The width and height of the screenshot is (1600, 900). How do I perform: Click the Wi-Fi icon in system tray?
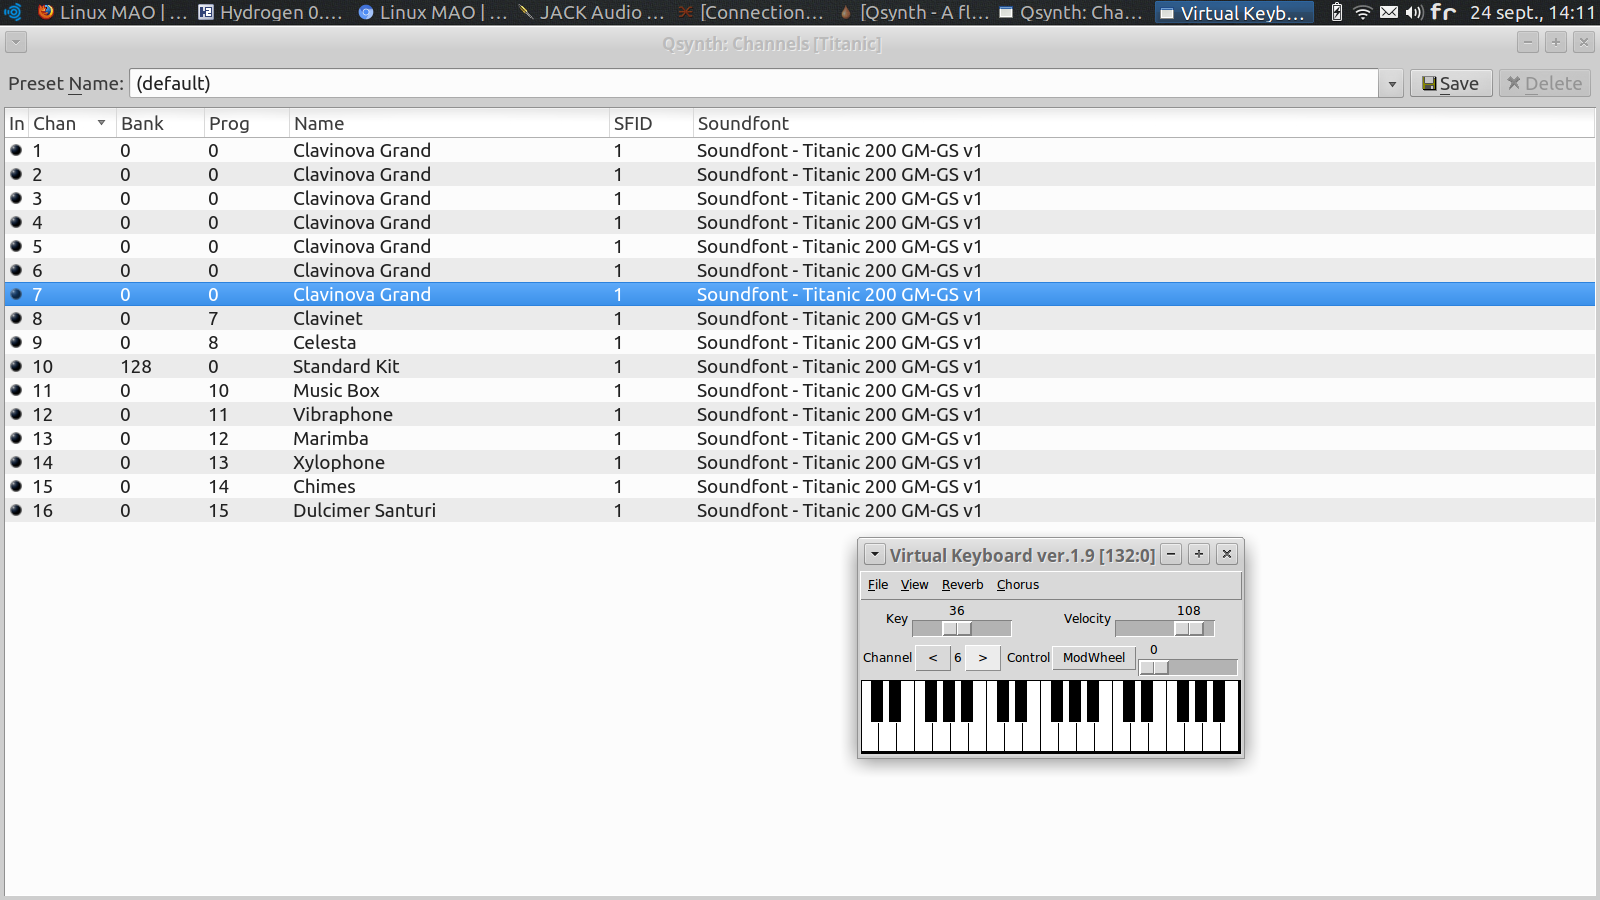[1362, 12]
